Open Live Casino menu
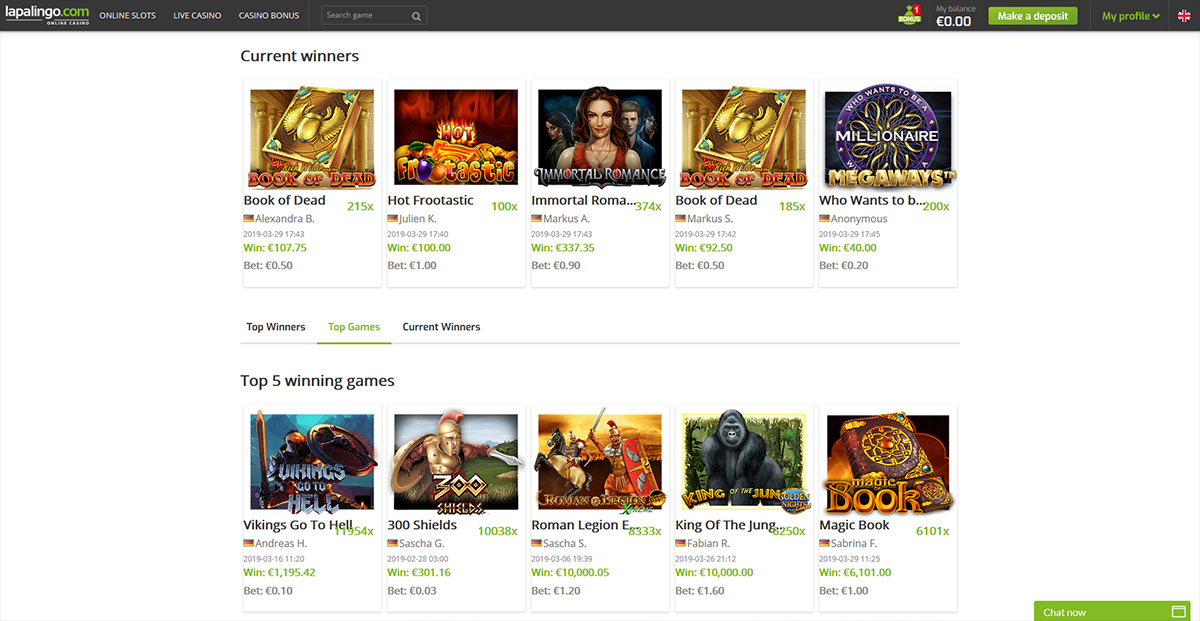This screenshot has height=621, width=1200. 197,16
